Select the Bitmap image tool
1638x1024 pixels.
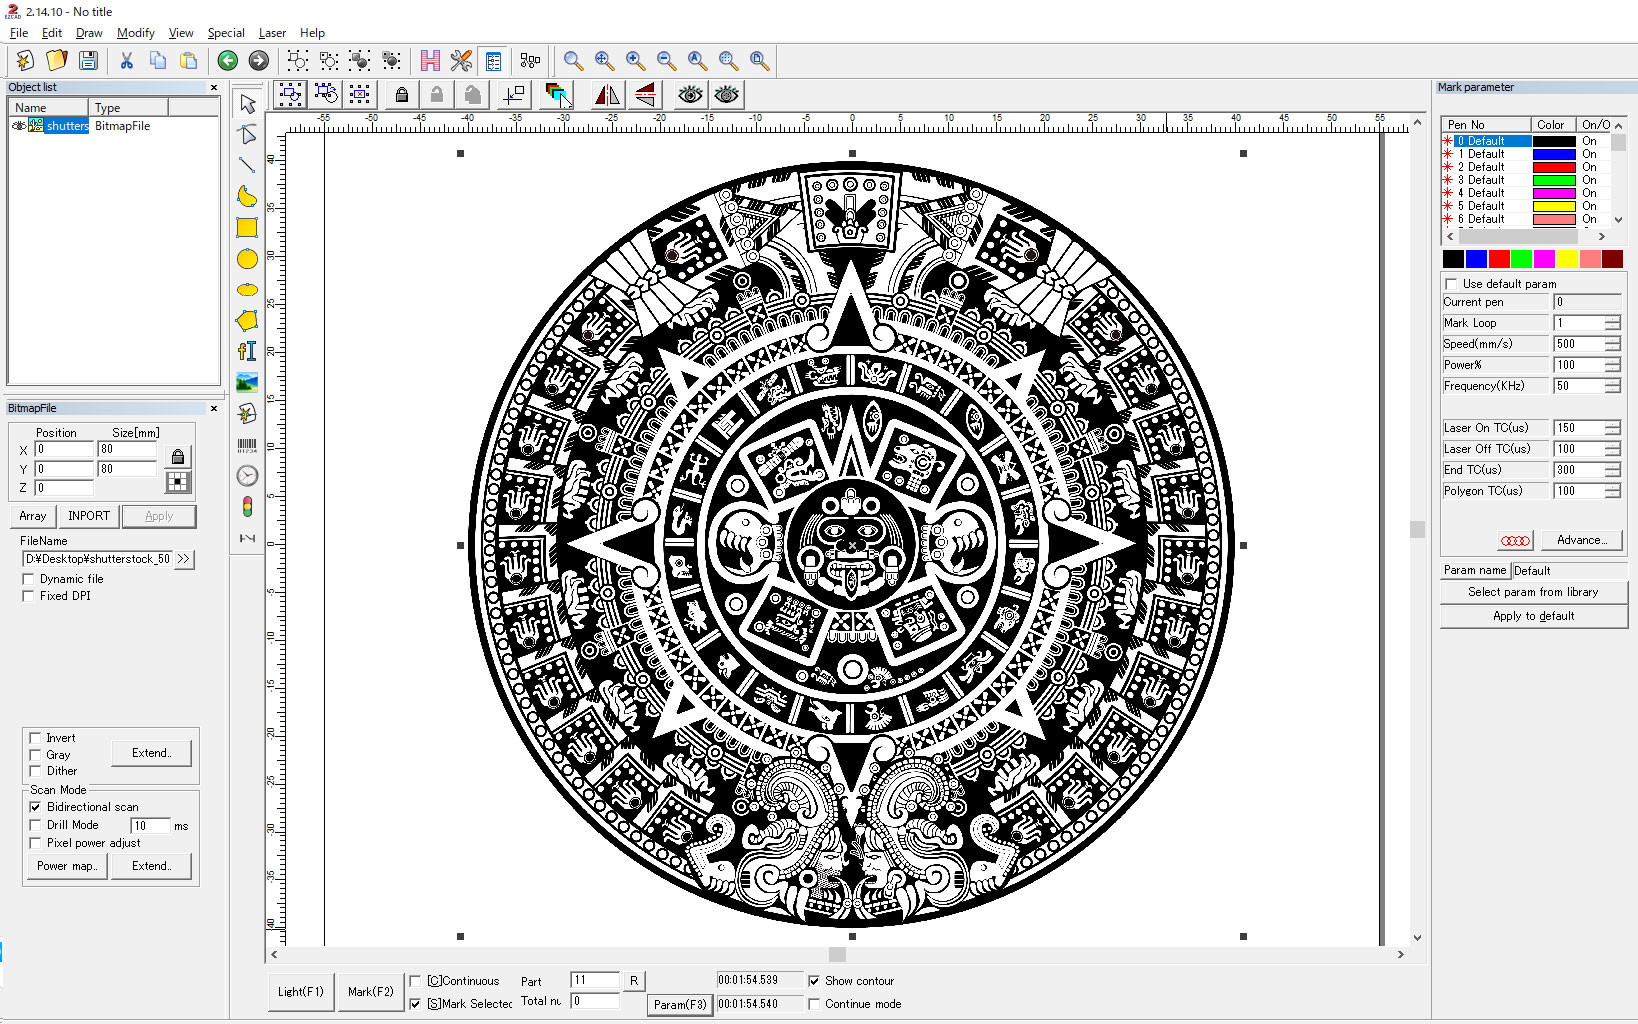(247, 382)
